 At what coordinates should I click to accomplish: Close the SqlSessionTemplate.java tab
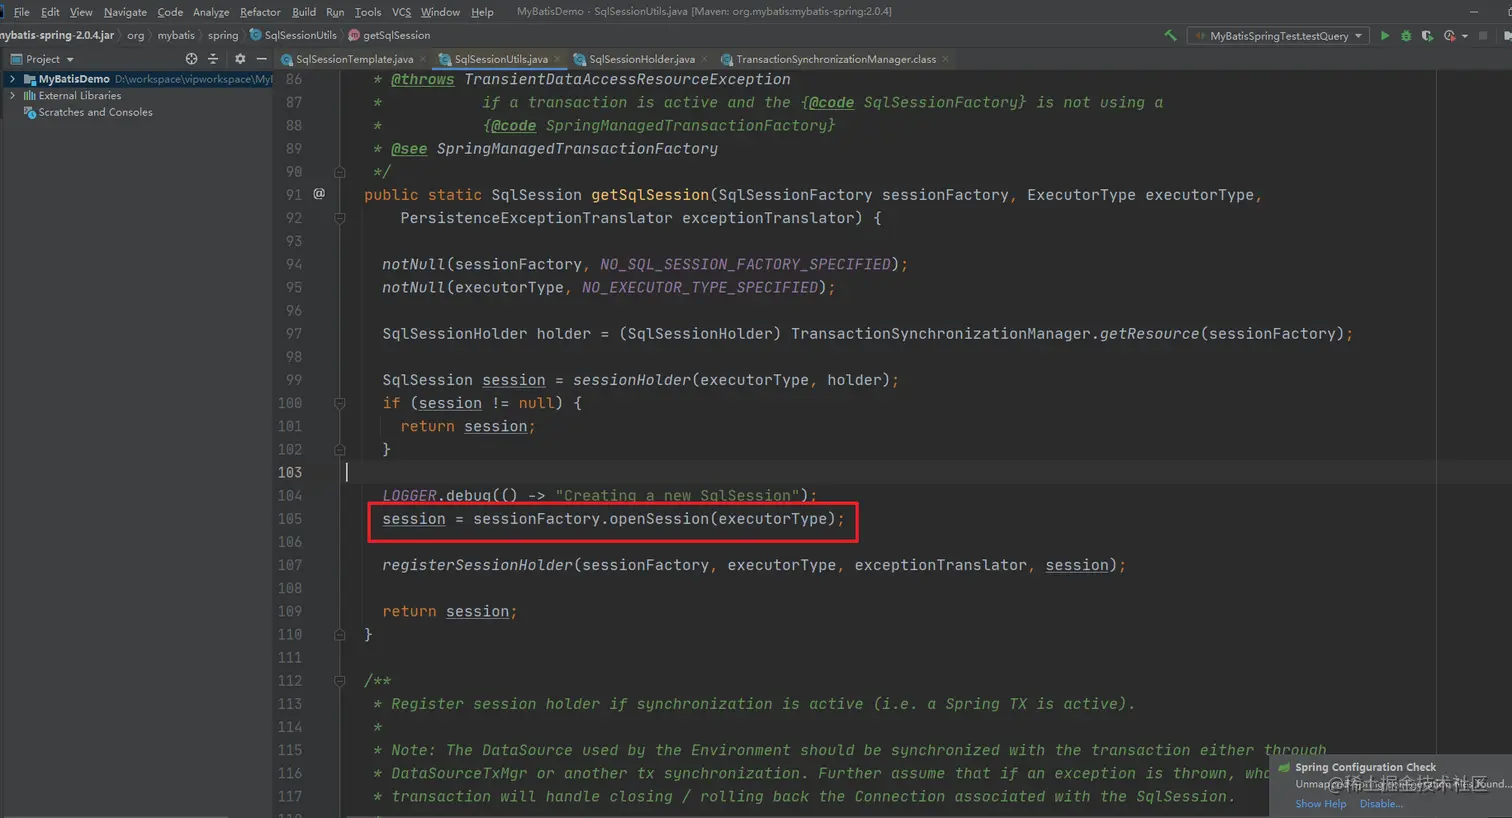click(423, 59)
